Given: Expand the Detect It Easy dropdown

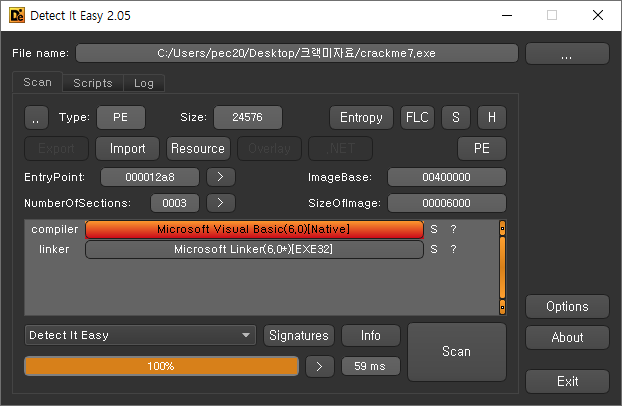Looking at the screenshot, I should pyautogui.click(x=140, y=335).
